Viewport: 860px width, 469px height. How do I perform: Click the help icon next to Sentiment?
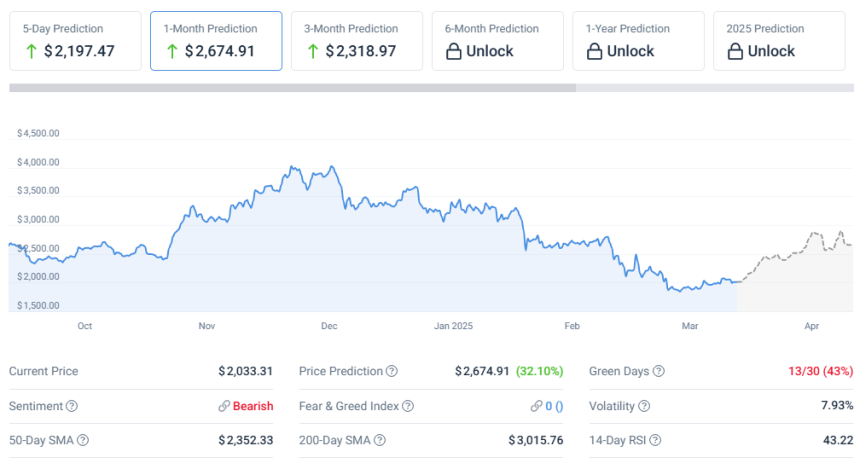pyautogui.click(x=72, y=406)
